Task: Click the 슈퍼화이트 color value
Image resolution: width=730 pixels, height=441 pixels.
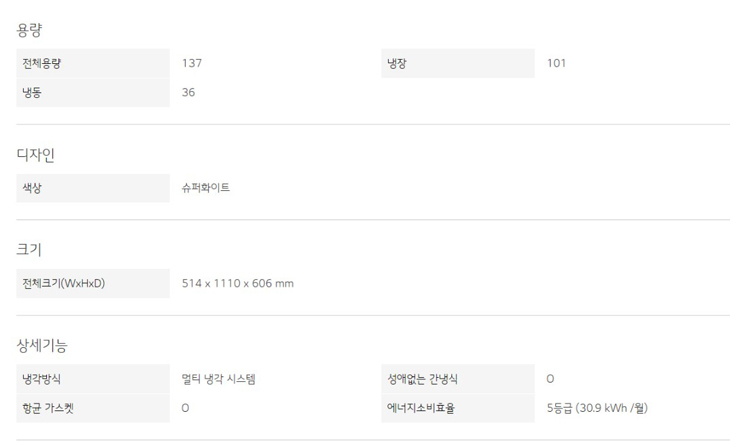Action: tap(206, 187)
